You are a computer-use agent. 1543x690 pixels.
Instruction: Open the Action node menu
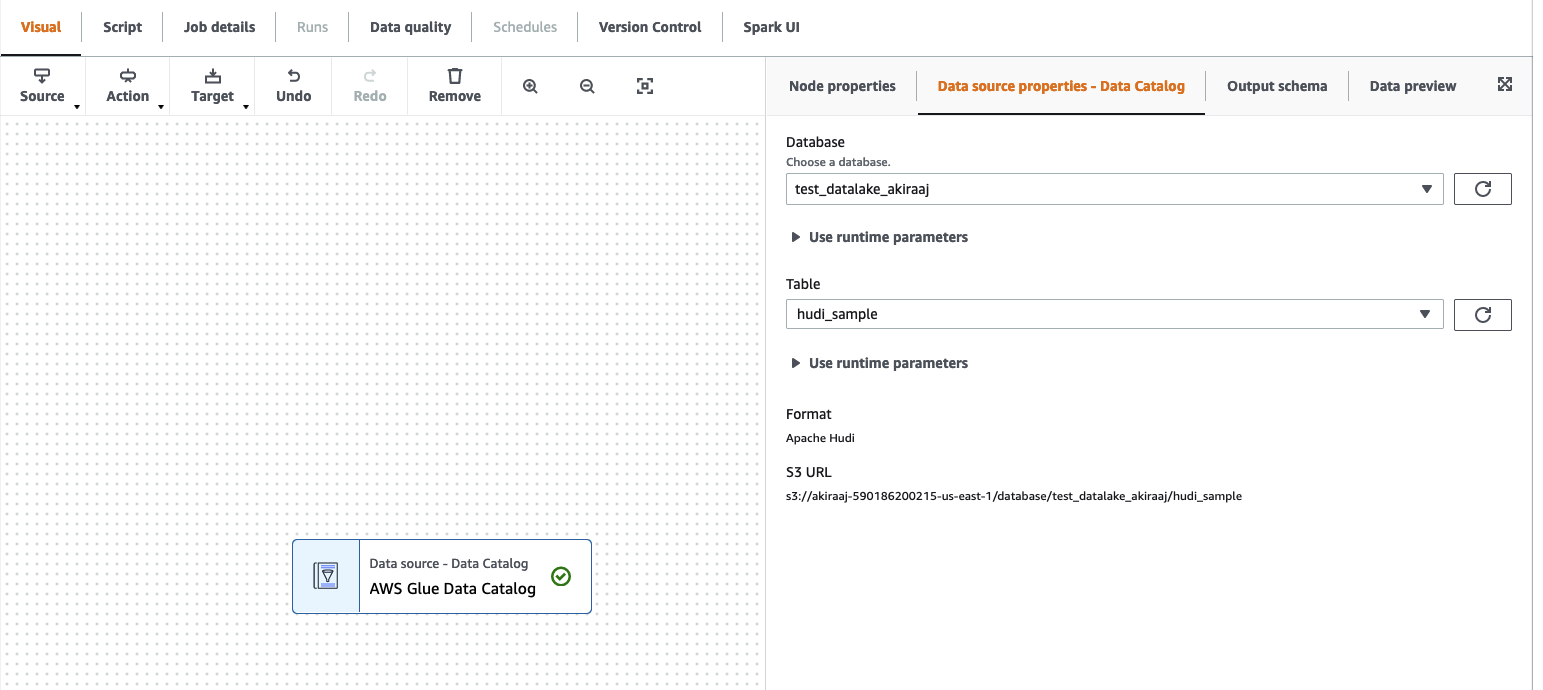pyautogui.click(x=128, y=85)
